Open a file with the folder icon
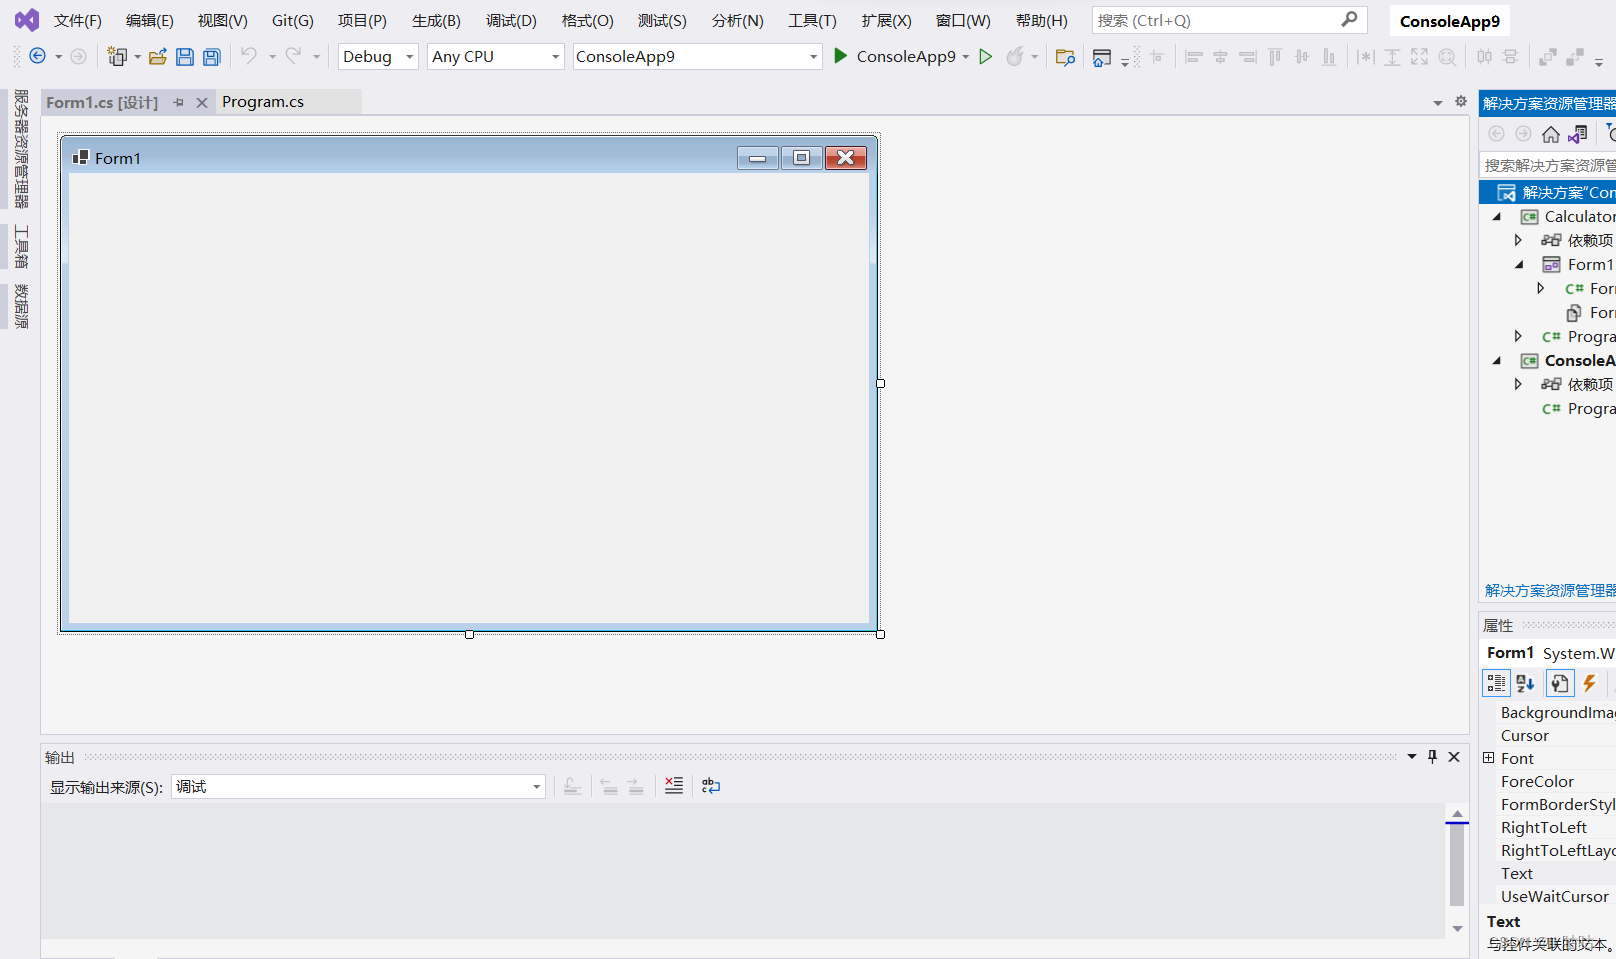Viewport: 1616px width, 959px height. pyautogui.click(x=157, y=57)
